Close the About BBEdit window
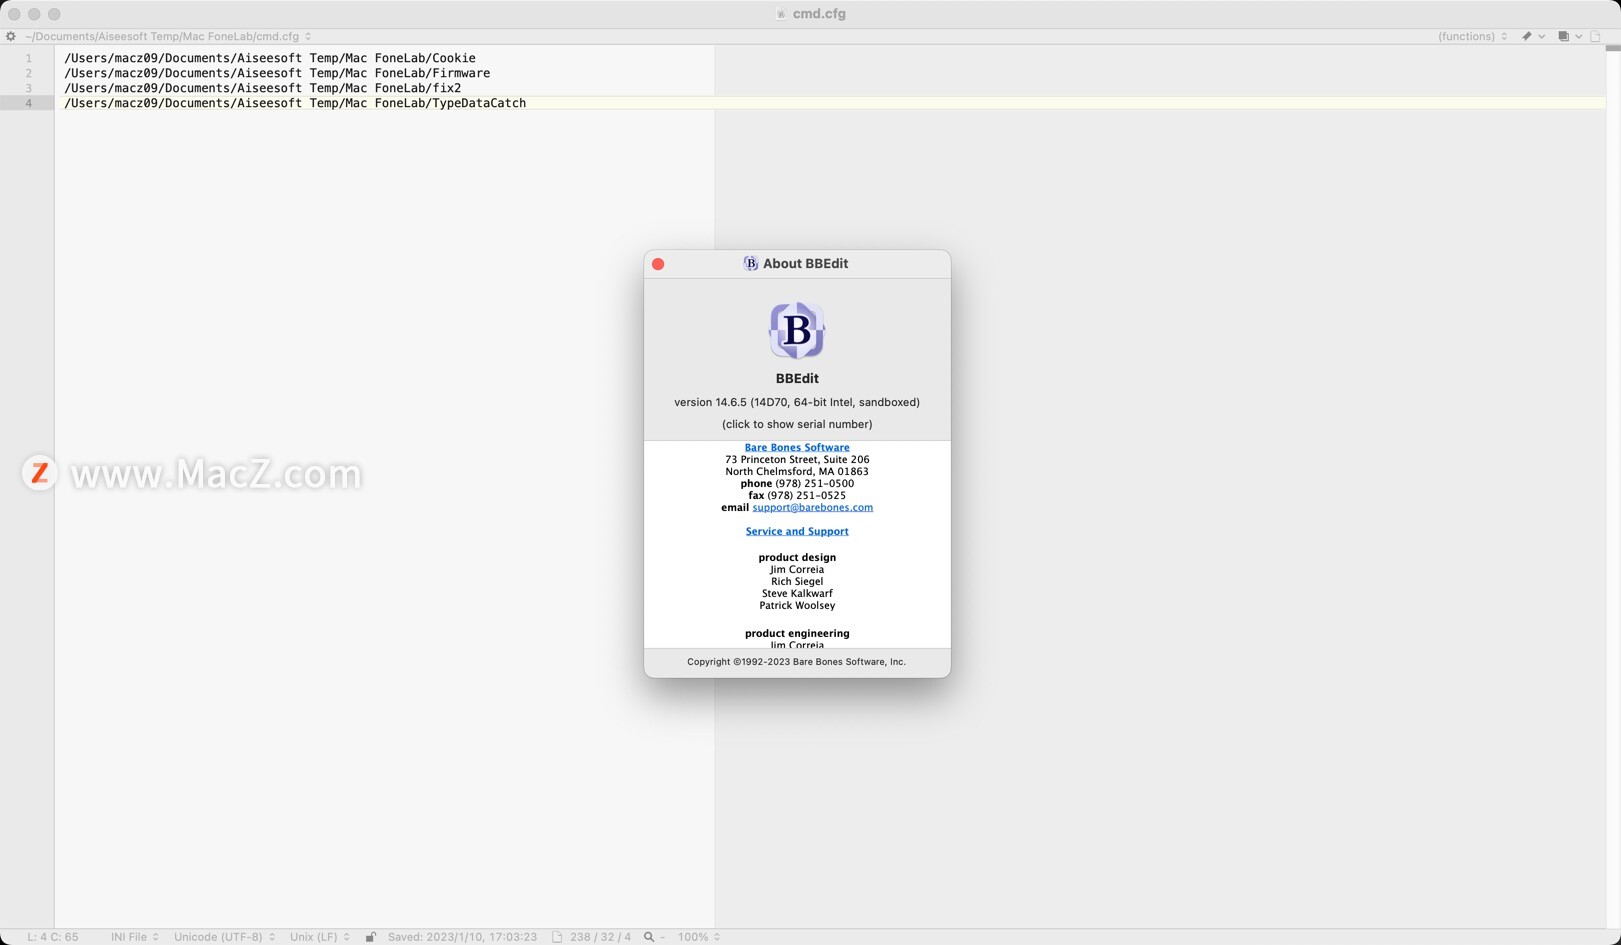Viewport: 1621px width, 945px height. click(658, 264)
